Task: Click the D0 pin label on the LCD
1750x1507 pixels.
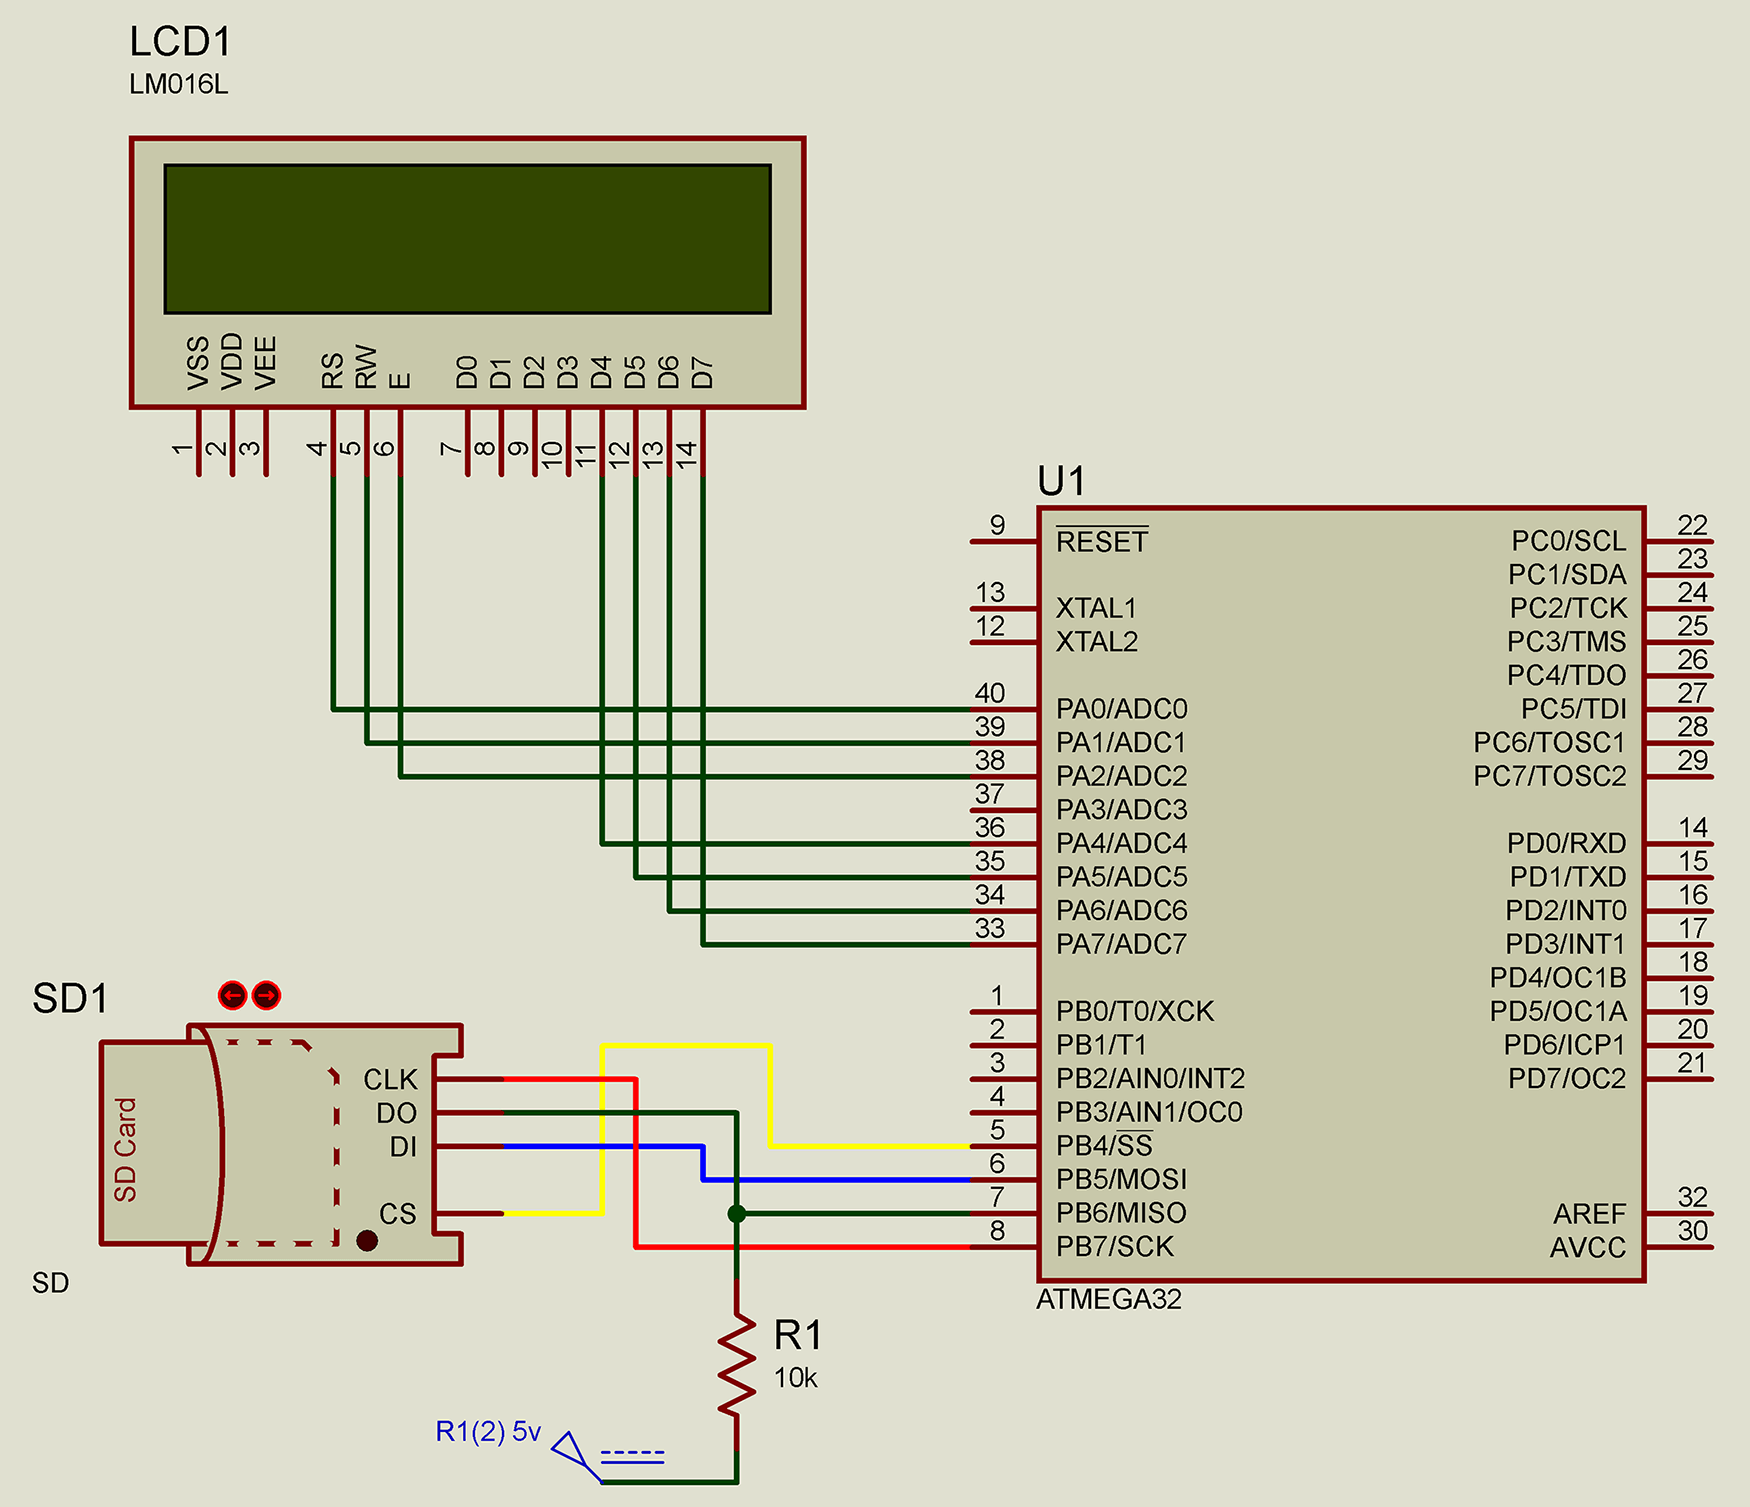Action: (x=467, y=372)
